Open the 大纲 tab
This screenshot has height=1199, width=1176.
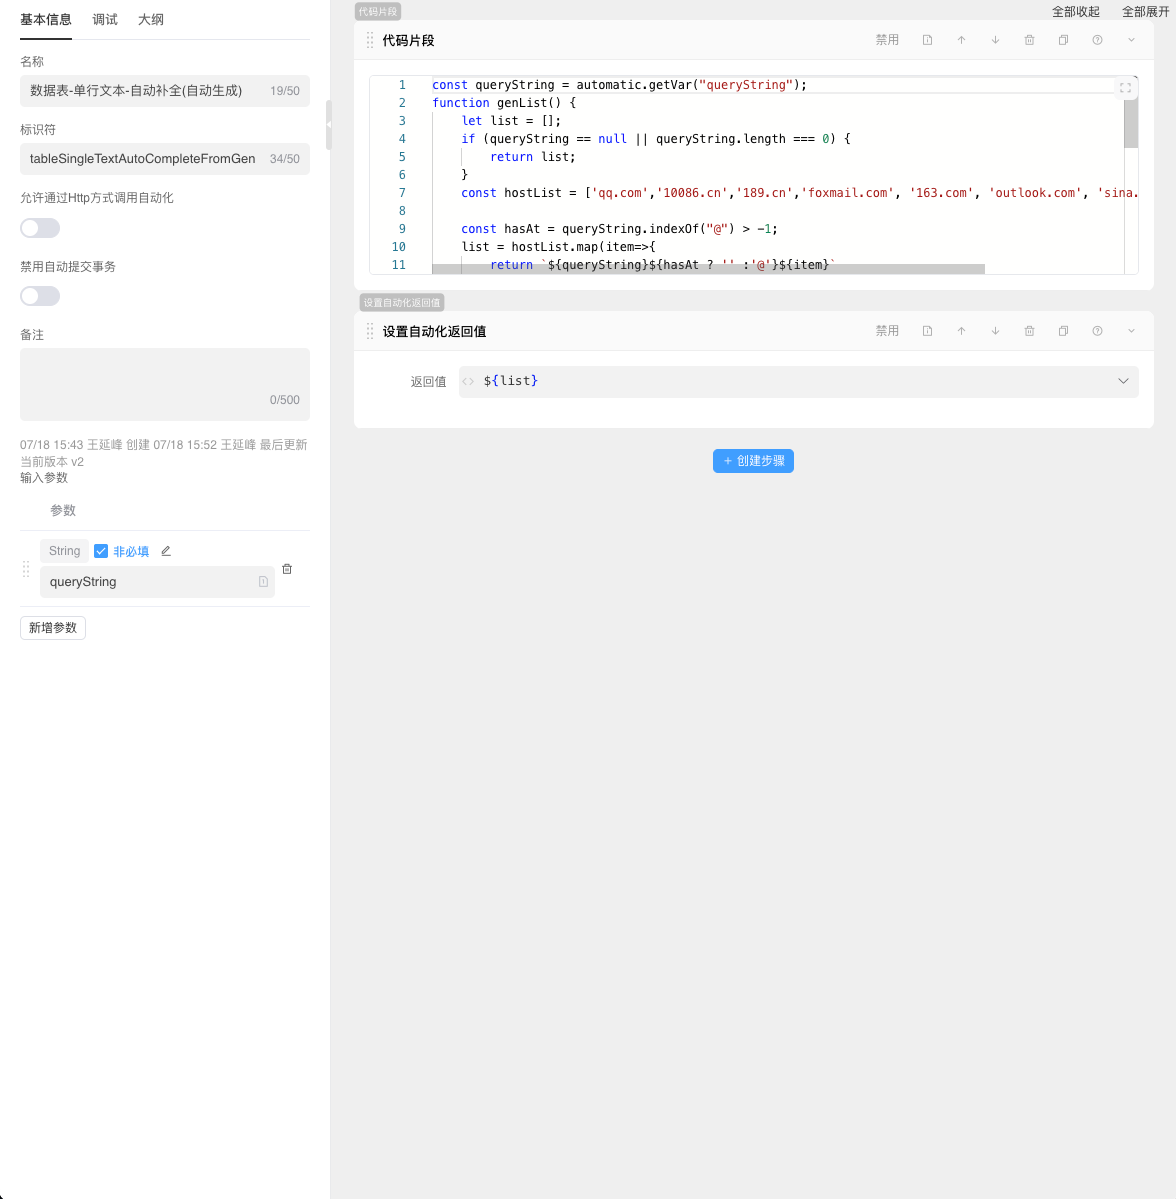click(151, 20)
